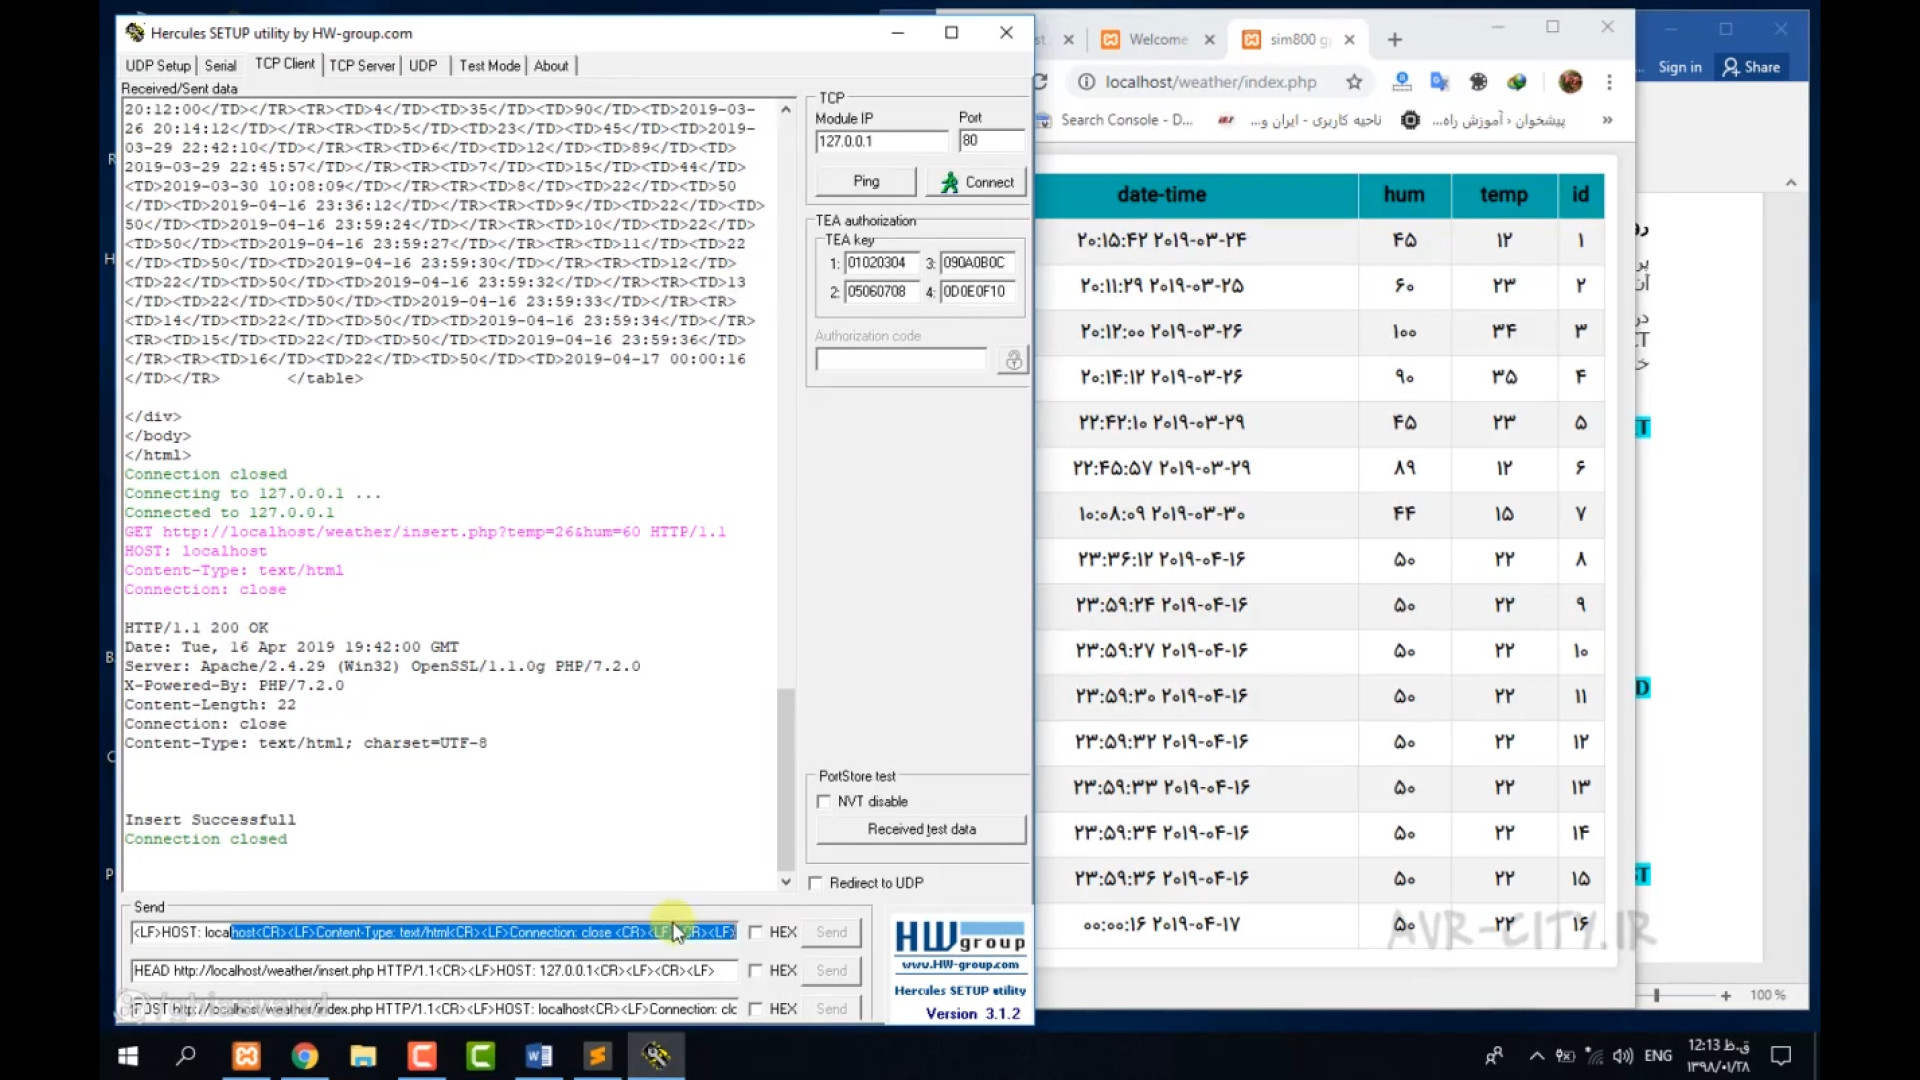Check the NVT disable option

[824, 801]
